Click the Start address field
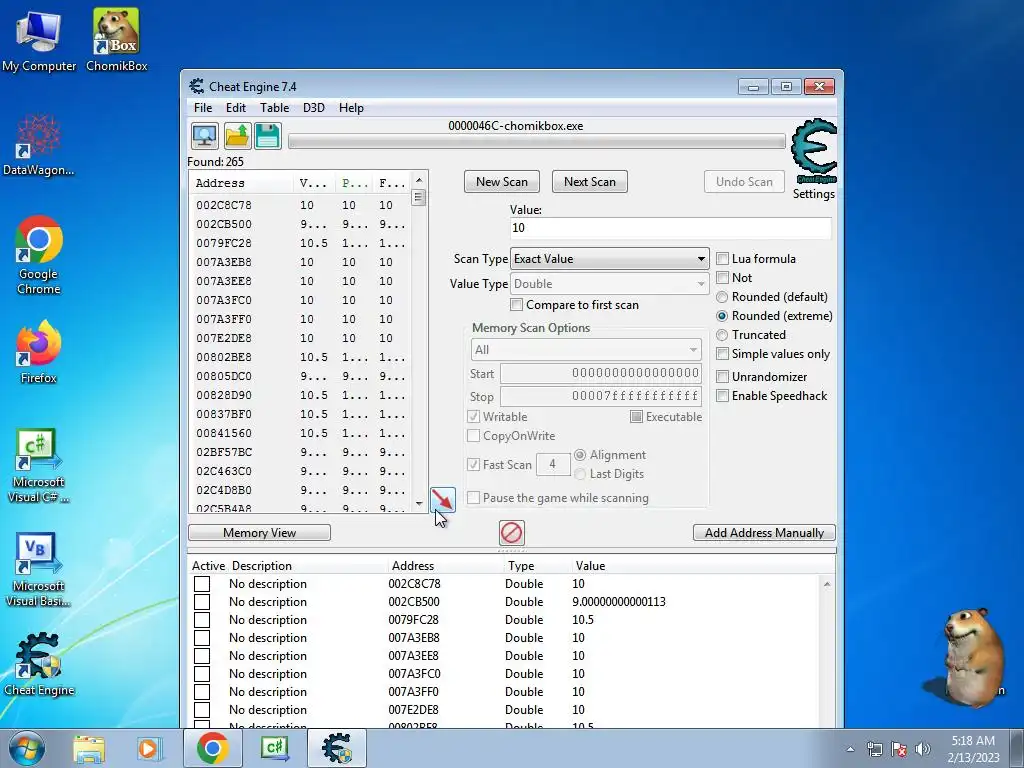Screen dimensions: 1024x768 tap(601, 374)
